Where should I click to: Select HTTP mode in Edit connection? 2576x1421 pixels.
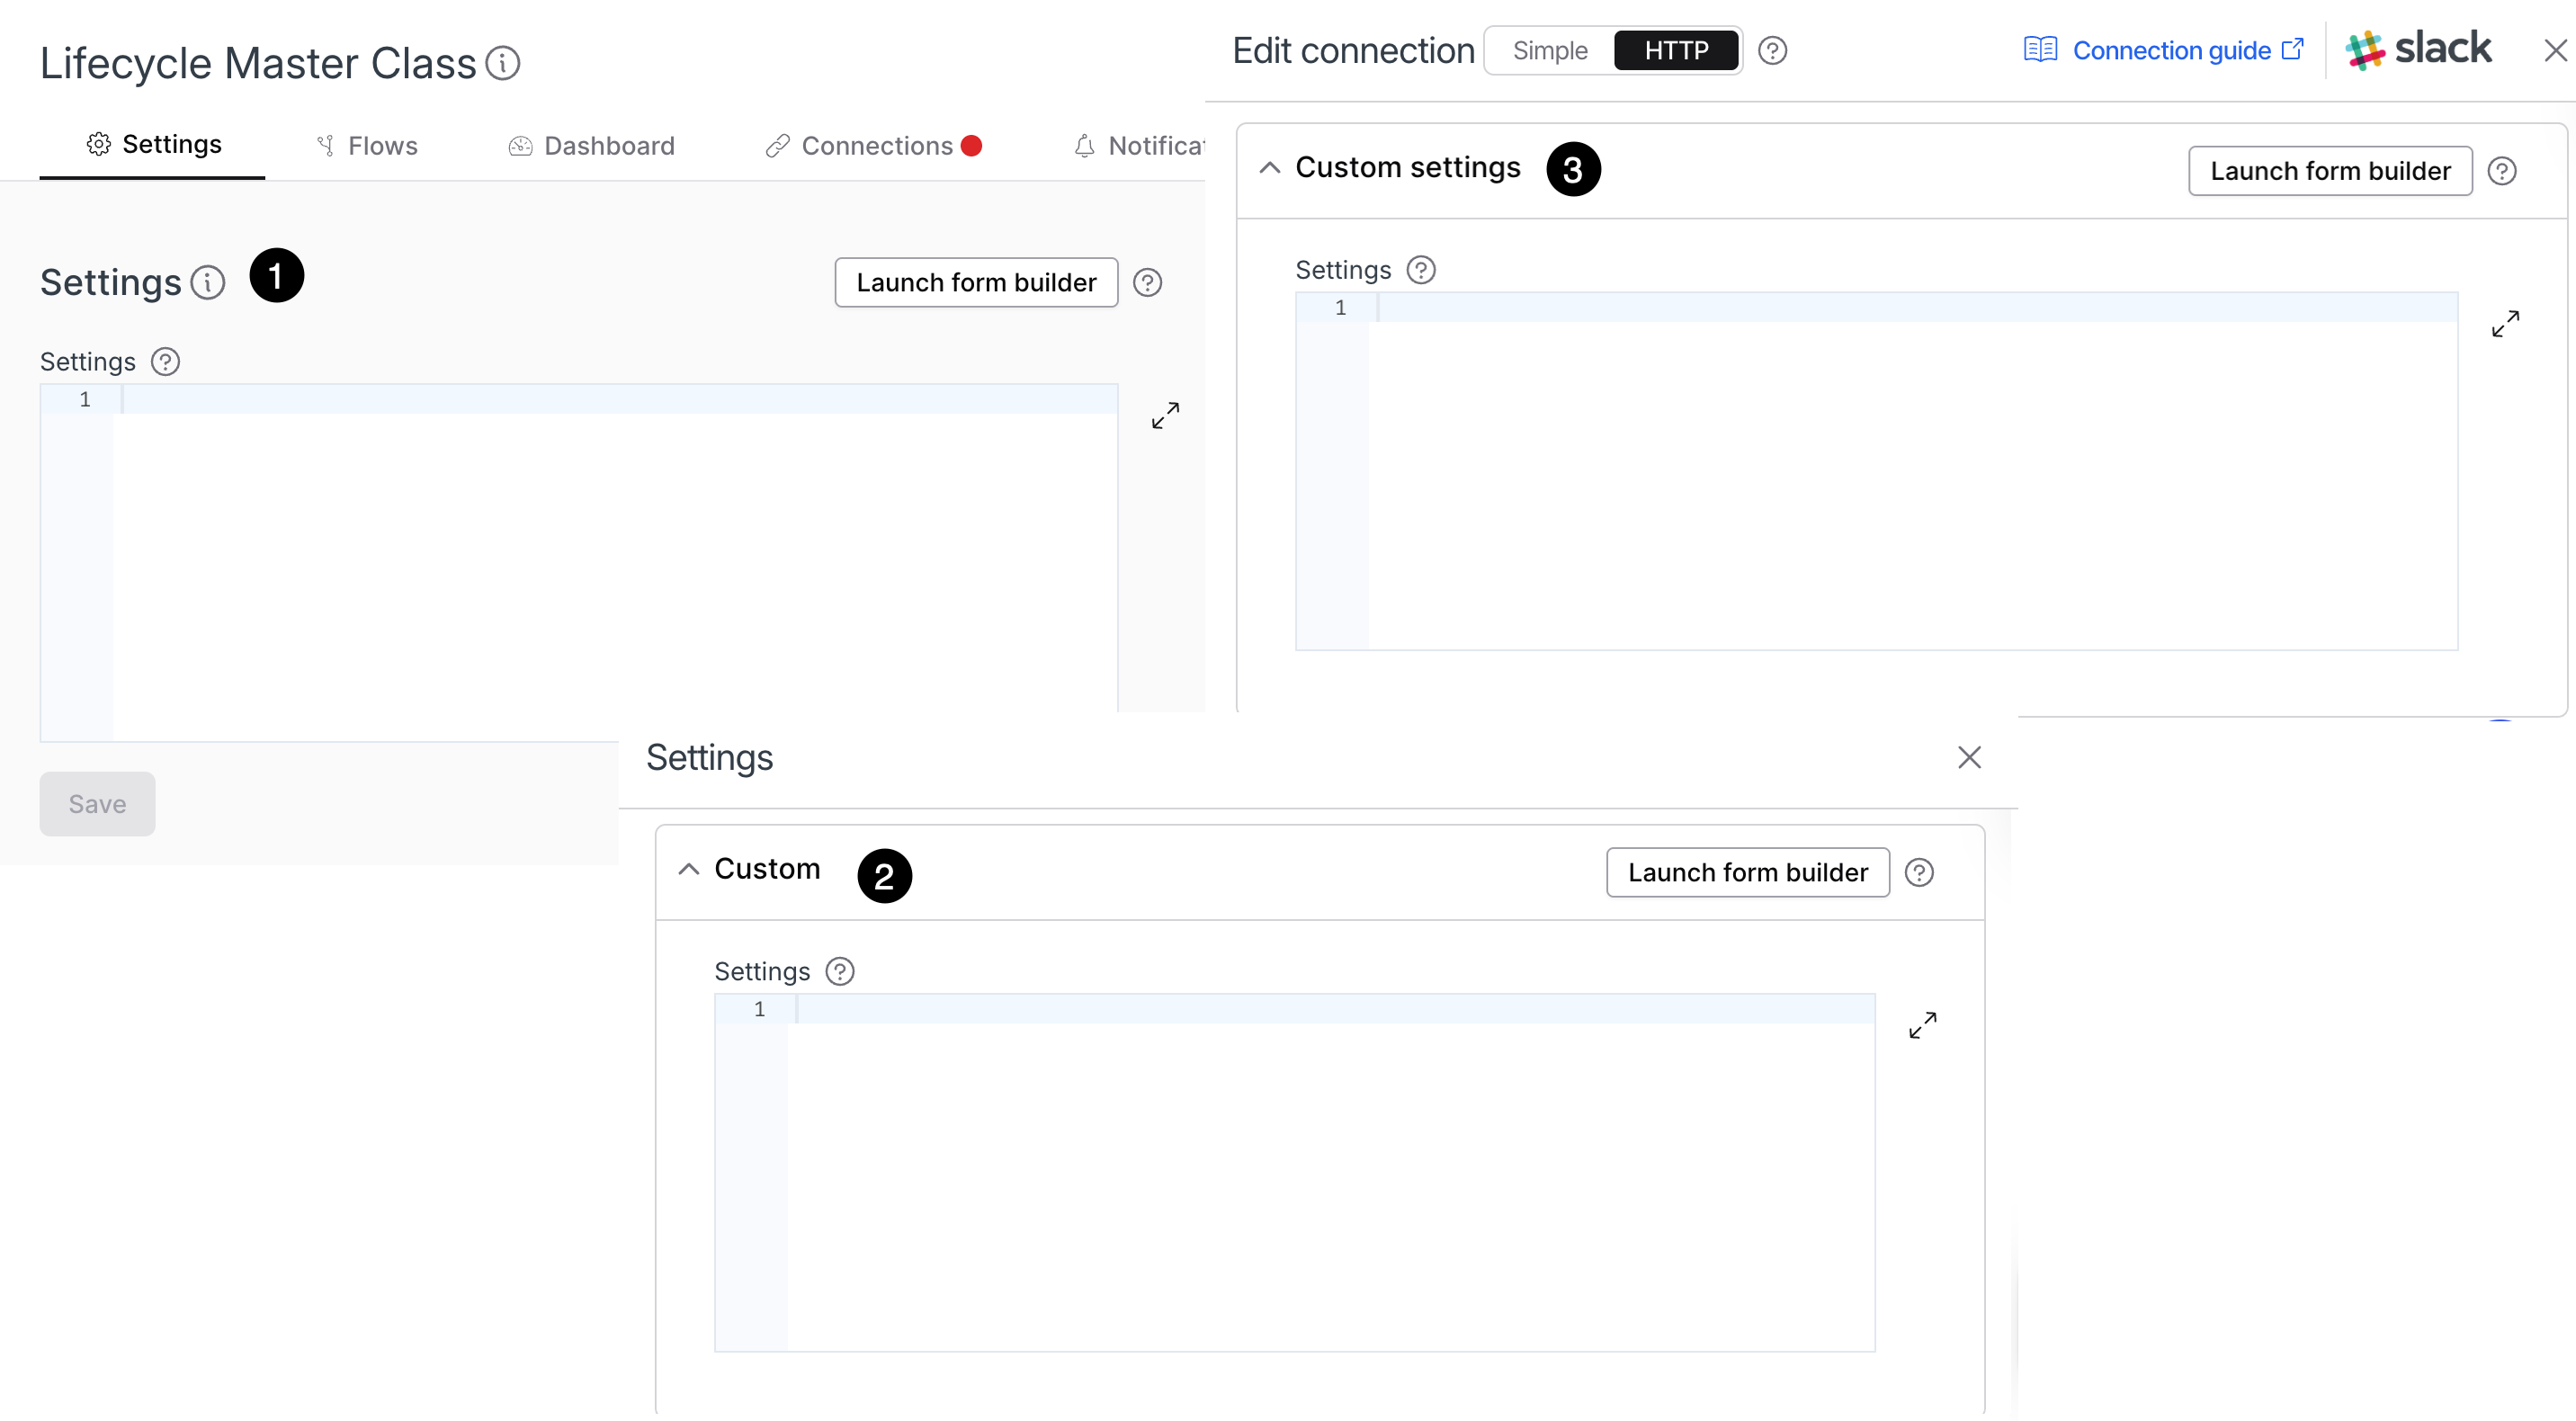pos(1677,51)
